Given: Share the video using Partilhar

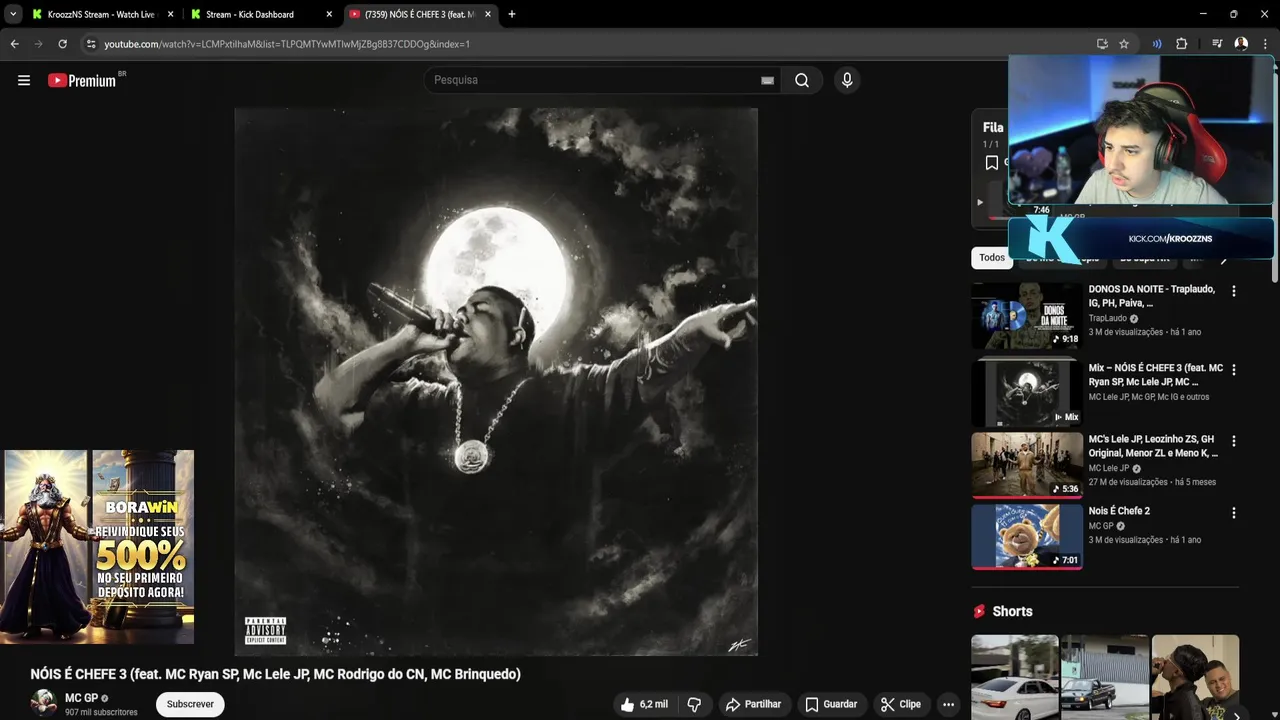Looking at the screenshot, I should click(753, 704).
